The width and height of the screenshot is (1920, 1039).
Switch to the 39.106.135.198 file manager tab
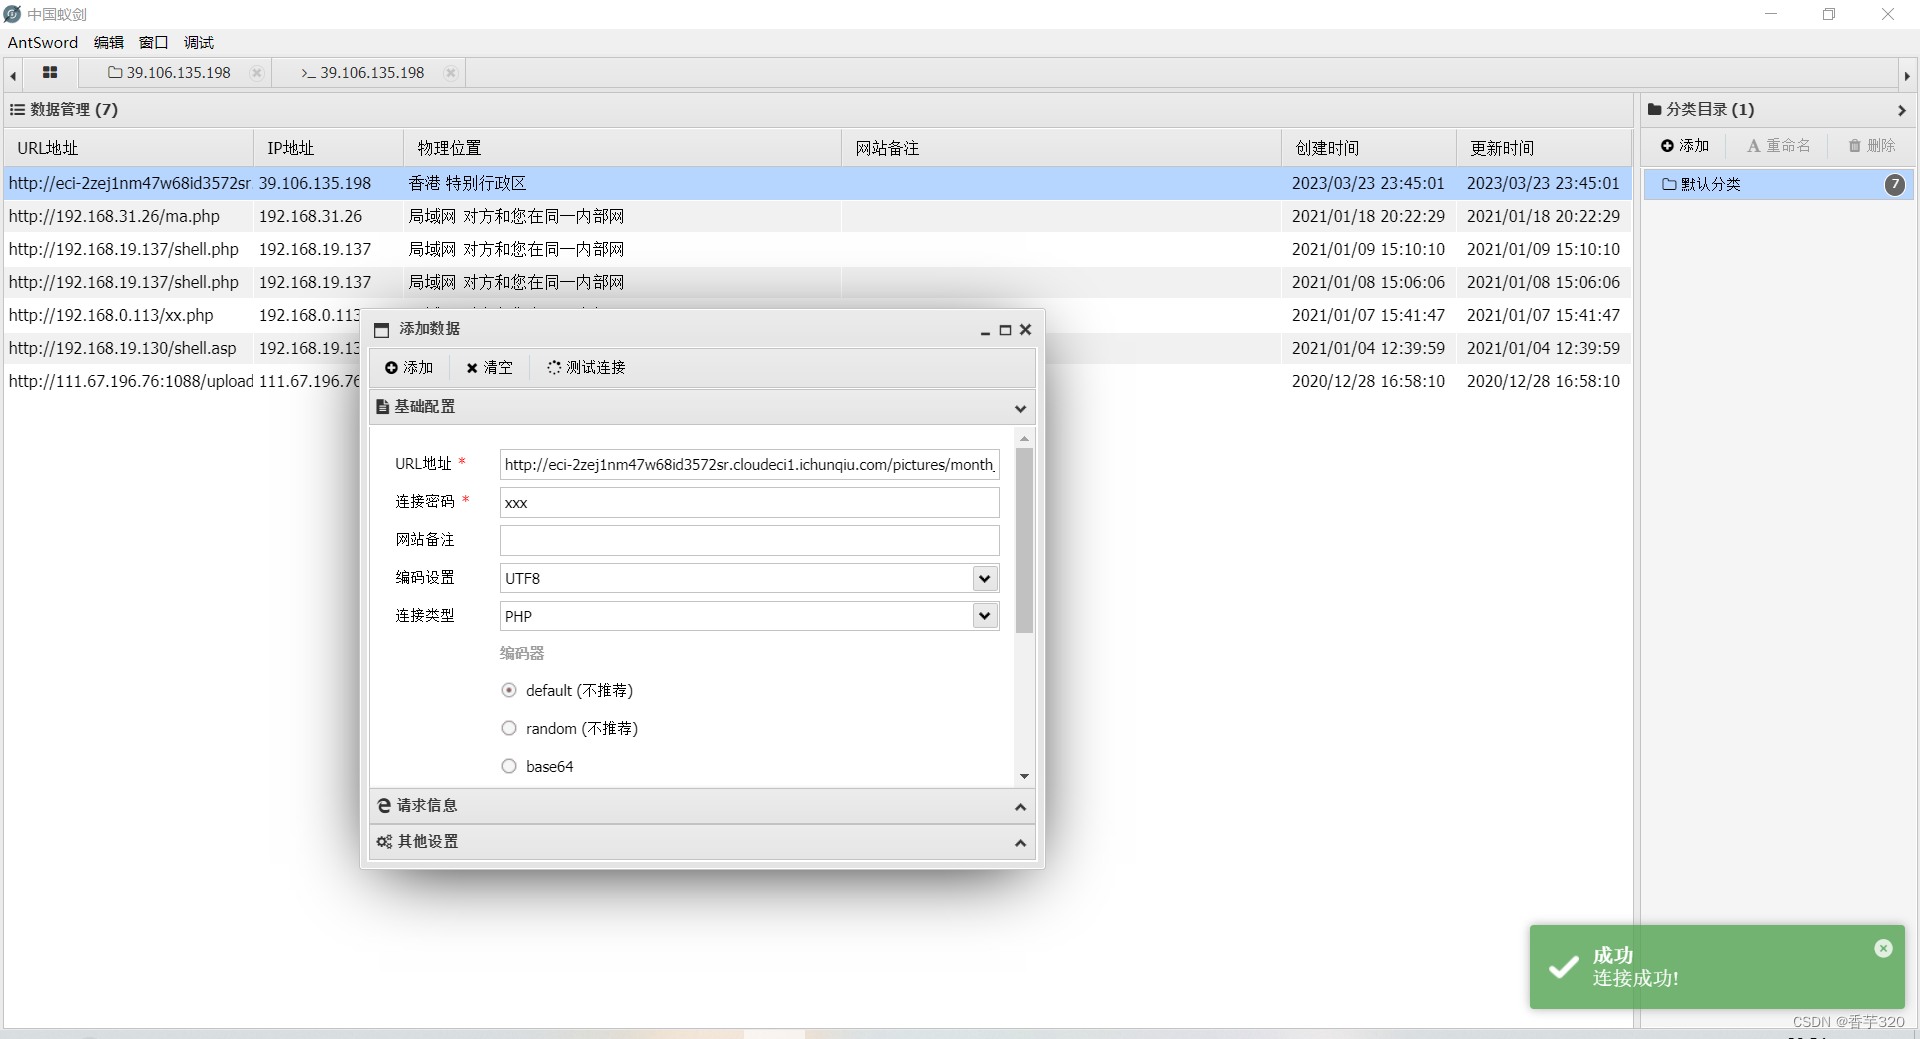click(170, 73)
